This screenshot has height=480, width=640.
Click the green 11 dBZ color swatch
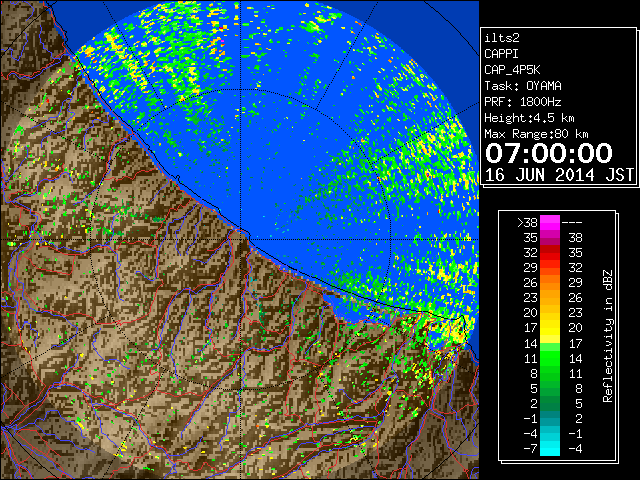point(550,358)
